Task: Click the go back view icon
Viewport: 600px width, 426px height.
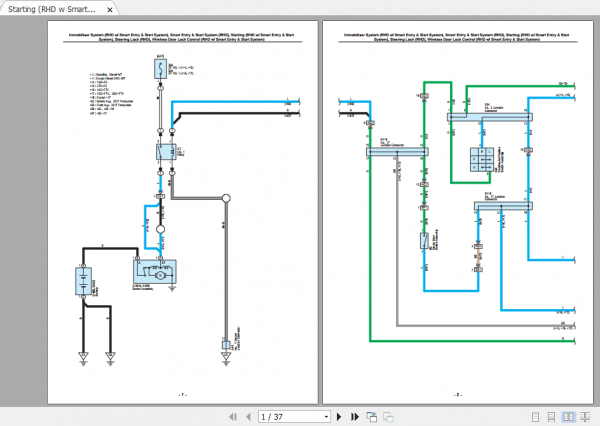Action: point(369,416)
